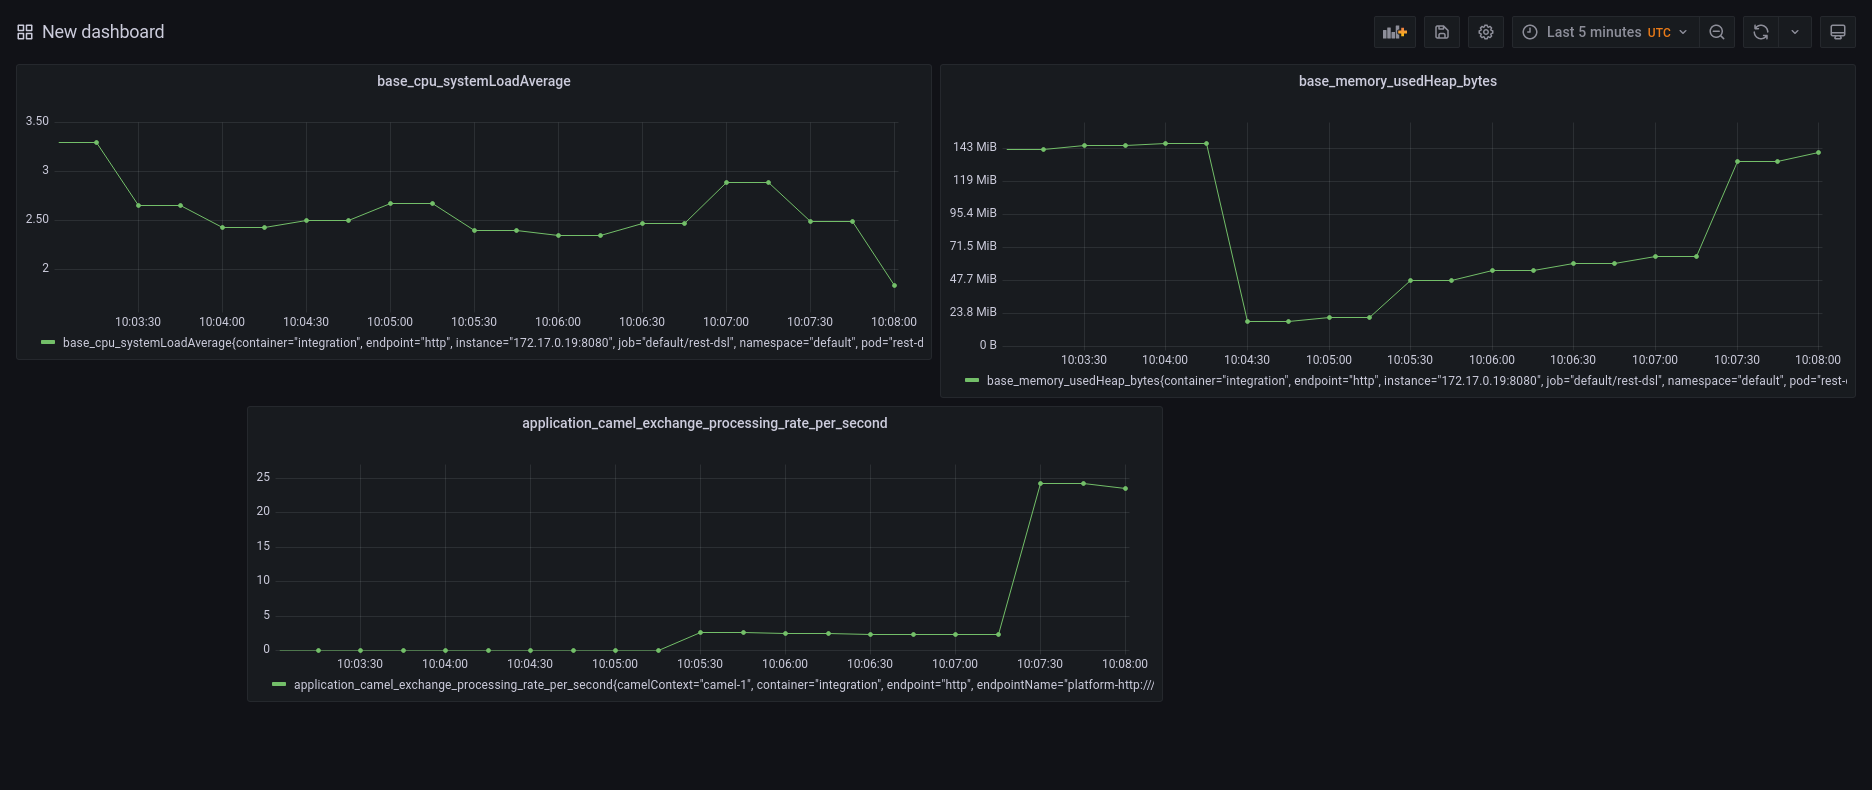The width and height of the screenshot is (1872, 790).
Task: Click the 10:07:30 data point in the camel rate graph
Action: point(1040,484)
